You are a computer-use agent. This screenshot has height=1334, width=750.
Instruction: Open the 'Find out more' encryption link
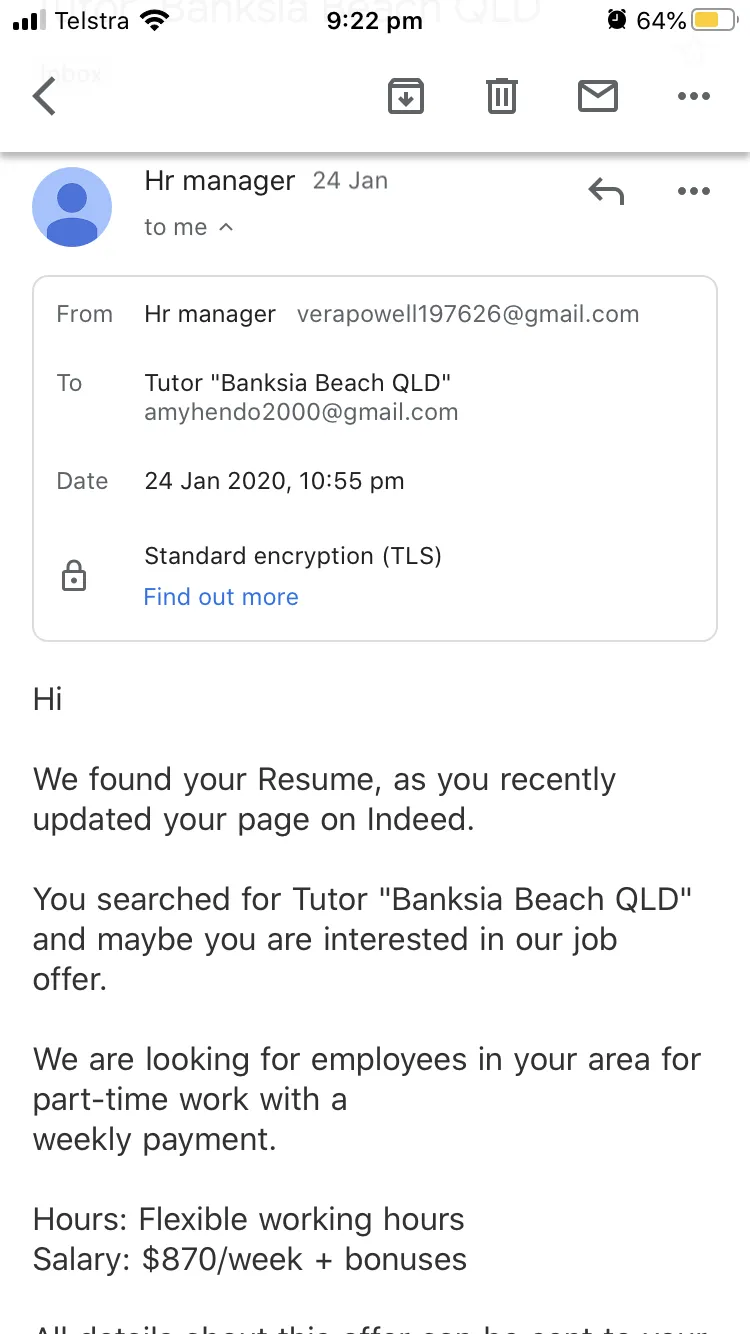tap(221, 597)
